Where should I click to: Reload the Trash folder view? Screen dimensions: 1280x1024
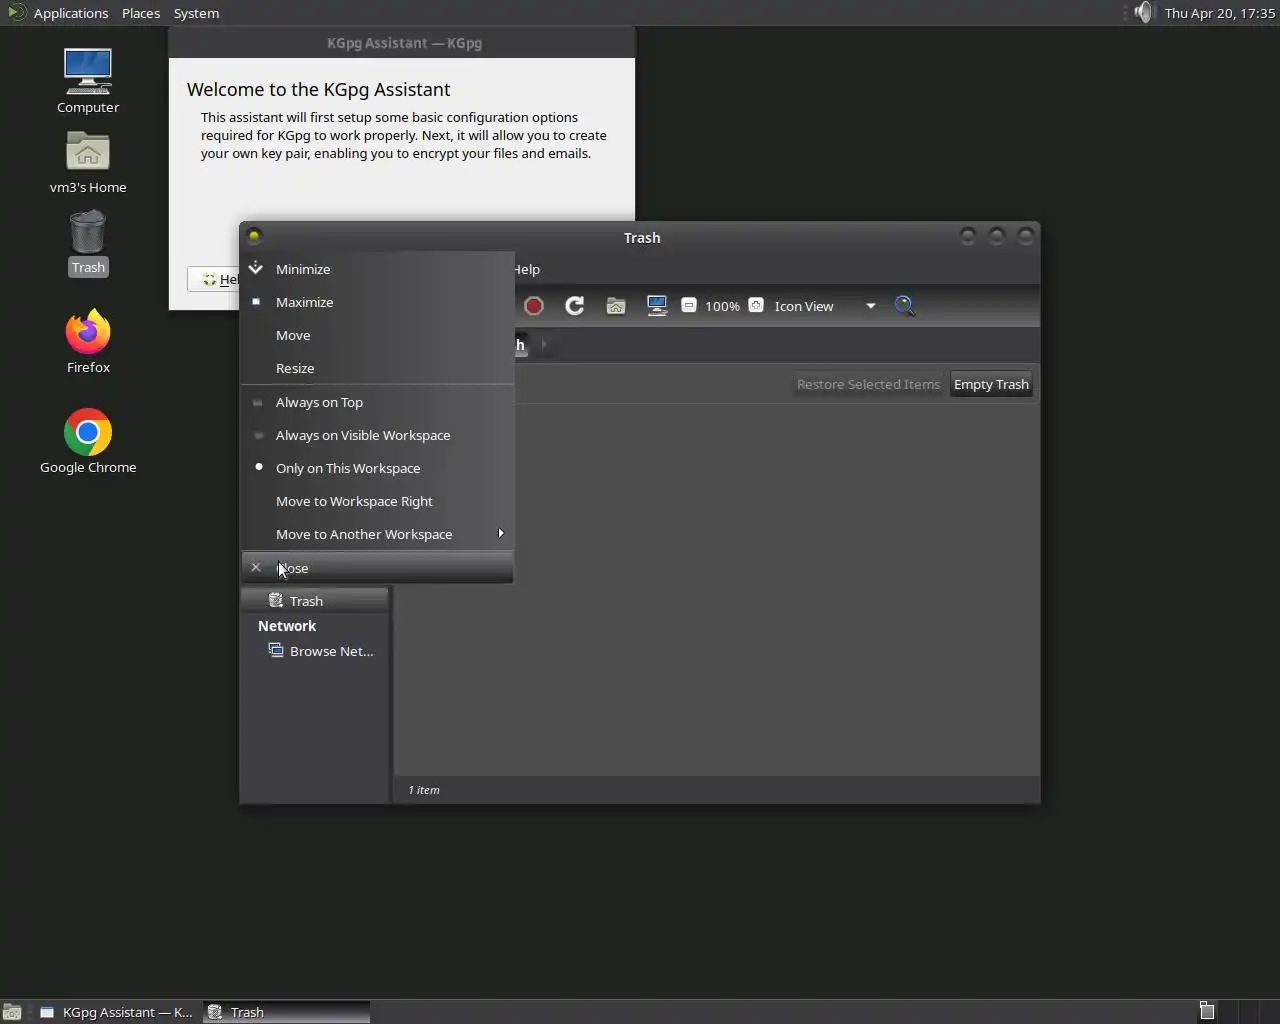pyautogui.click(x=574, y=306)
